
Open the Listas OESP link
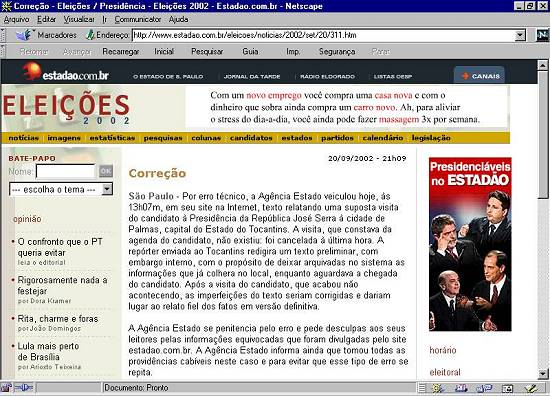pos(393,76)
